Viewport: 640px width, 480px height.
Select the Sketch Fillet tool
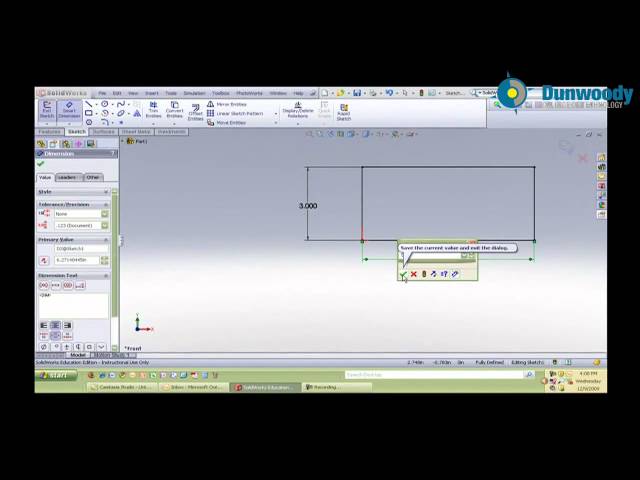click(x=105, y=122)
